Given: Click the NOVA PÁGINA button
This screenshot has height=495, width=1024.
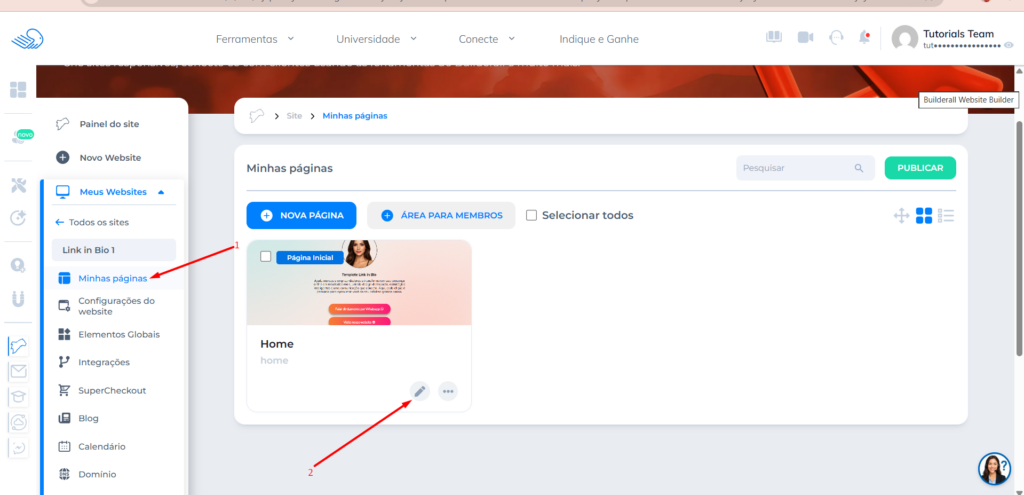Looking at the screenshot, I should 302,215.
